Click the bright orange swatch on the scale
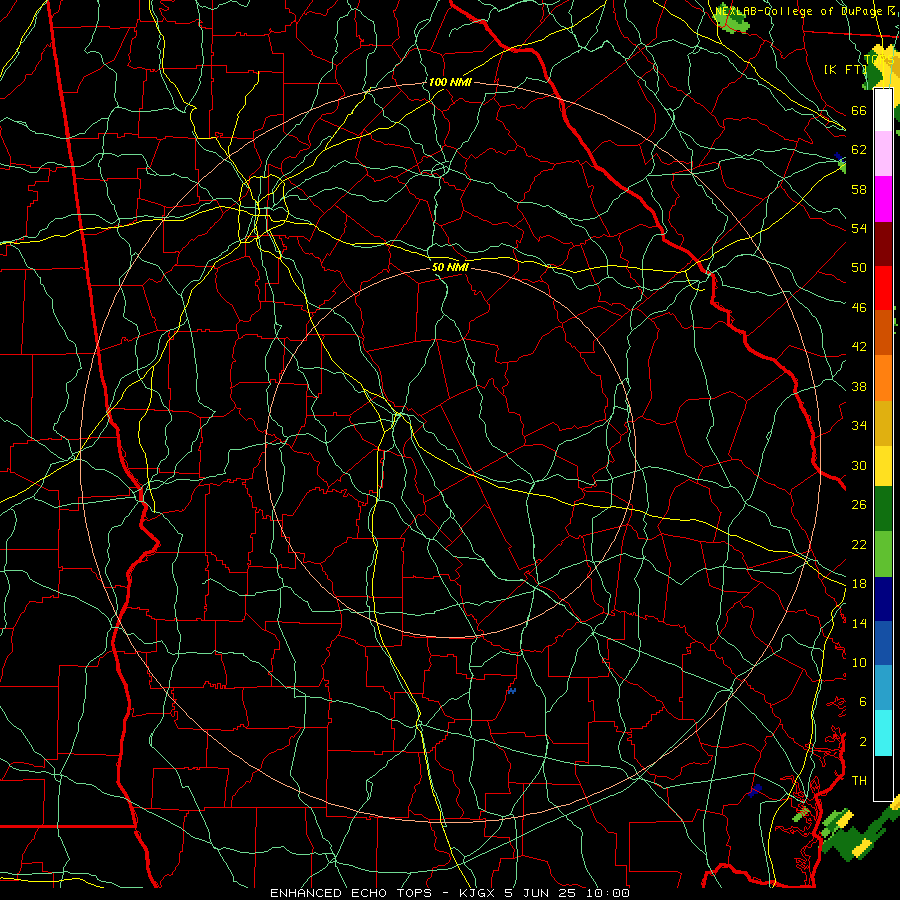Viewport: 900px width, 900px height. point(883,378)
